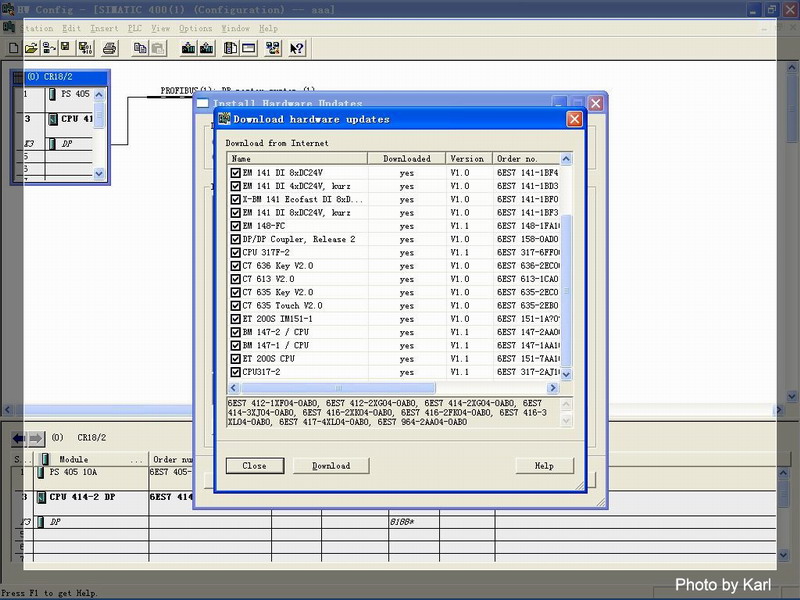This screenshot has height=600, width=800.
Task: Sort by the Version column header
Action: (469, 159)
